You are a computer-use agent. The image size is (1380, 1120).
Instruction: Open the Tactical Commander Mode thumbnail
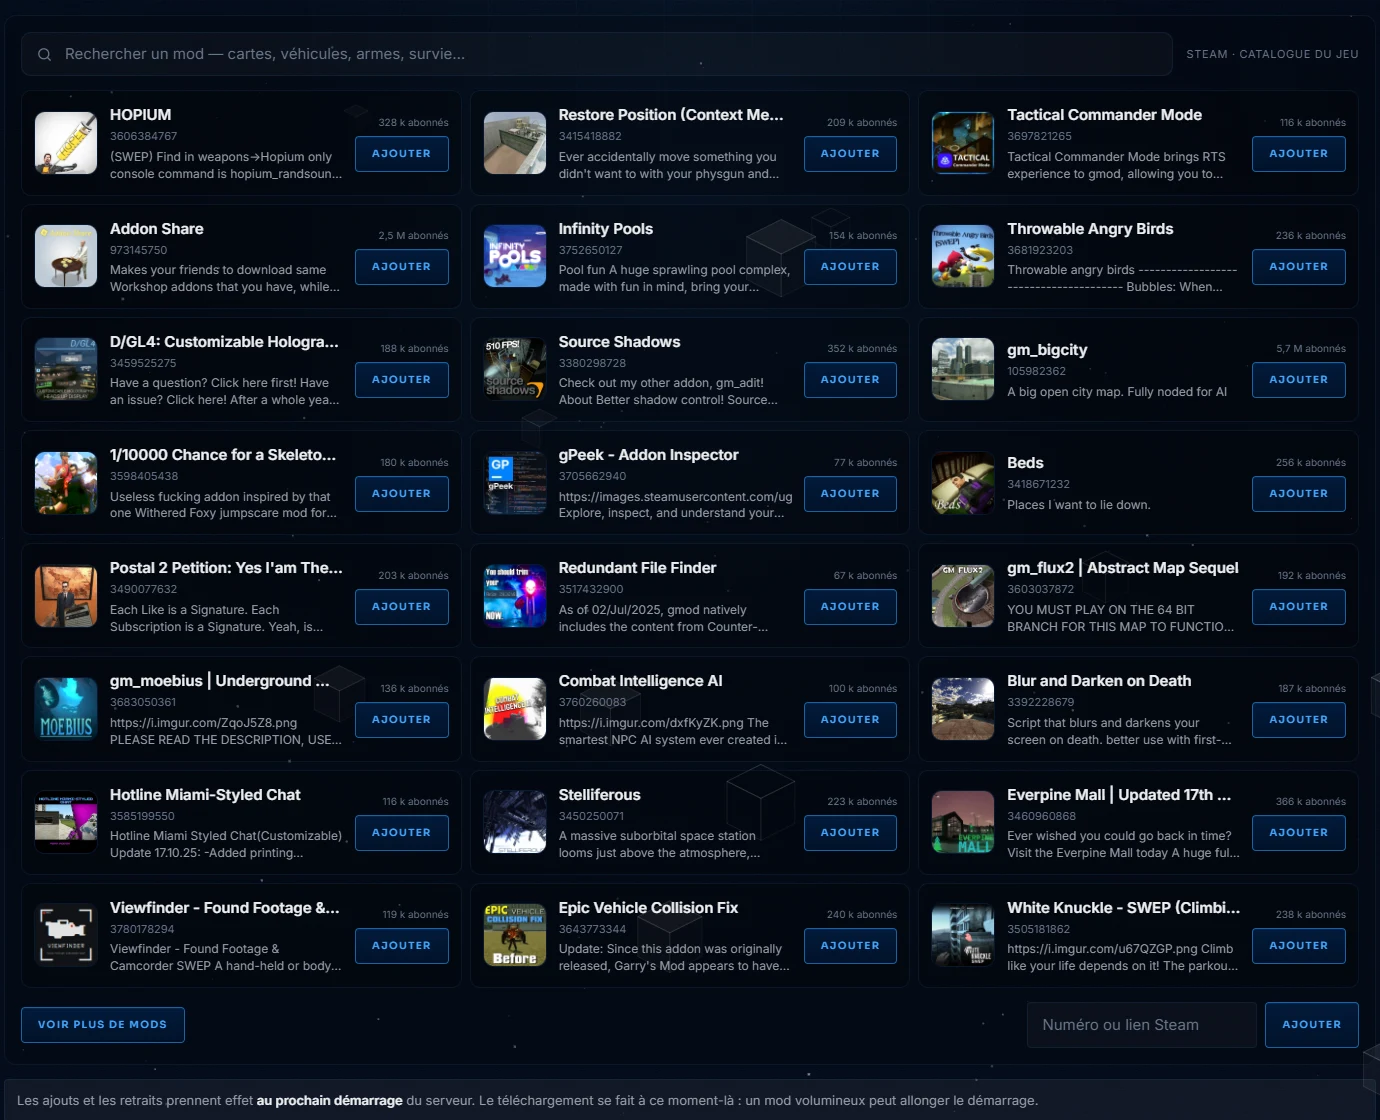coord(963,143)
